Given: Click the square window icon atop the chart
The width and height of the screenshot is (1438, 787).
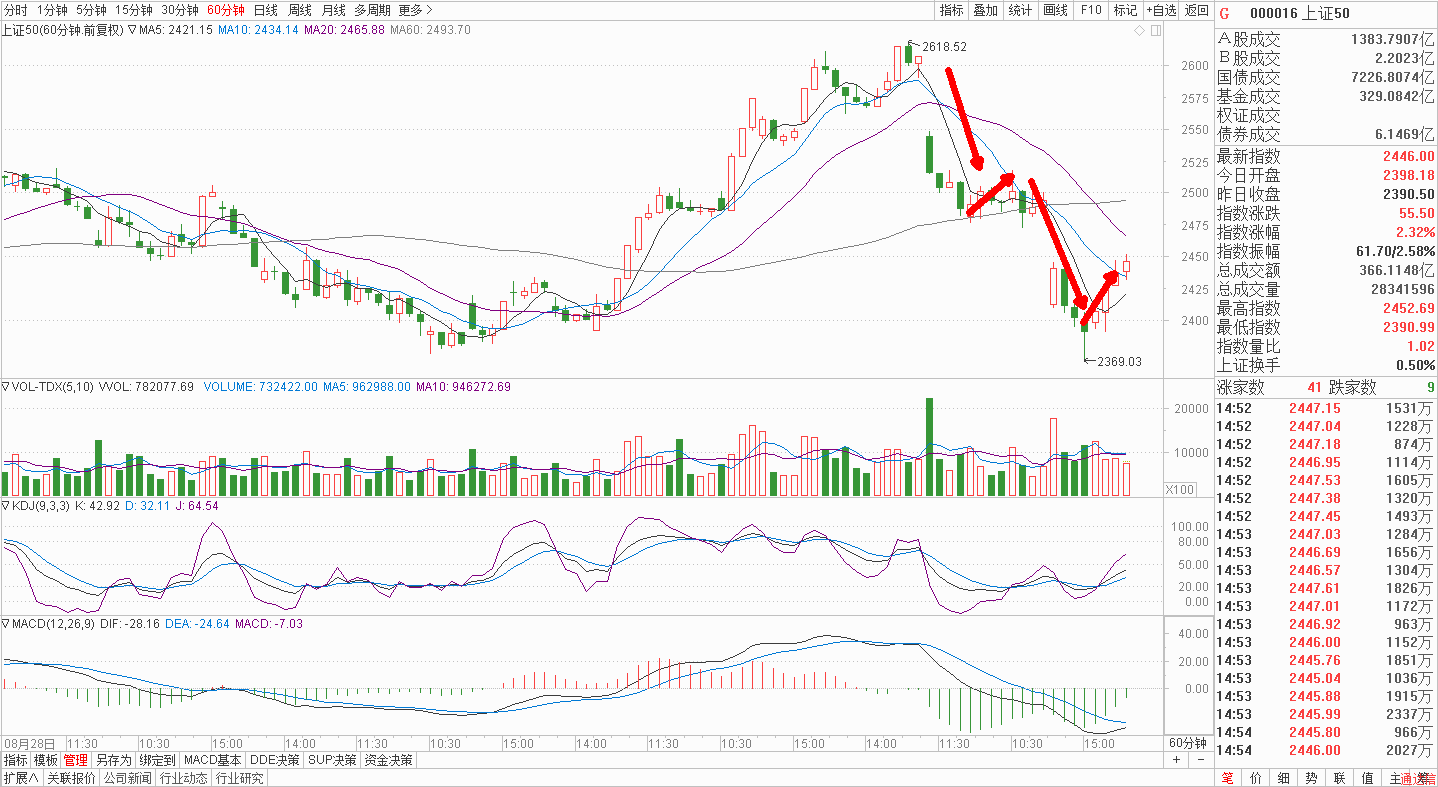Looking at the screenshot, I should coord(1155,31).
